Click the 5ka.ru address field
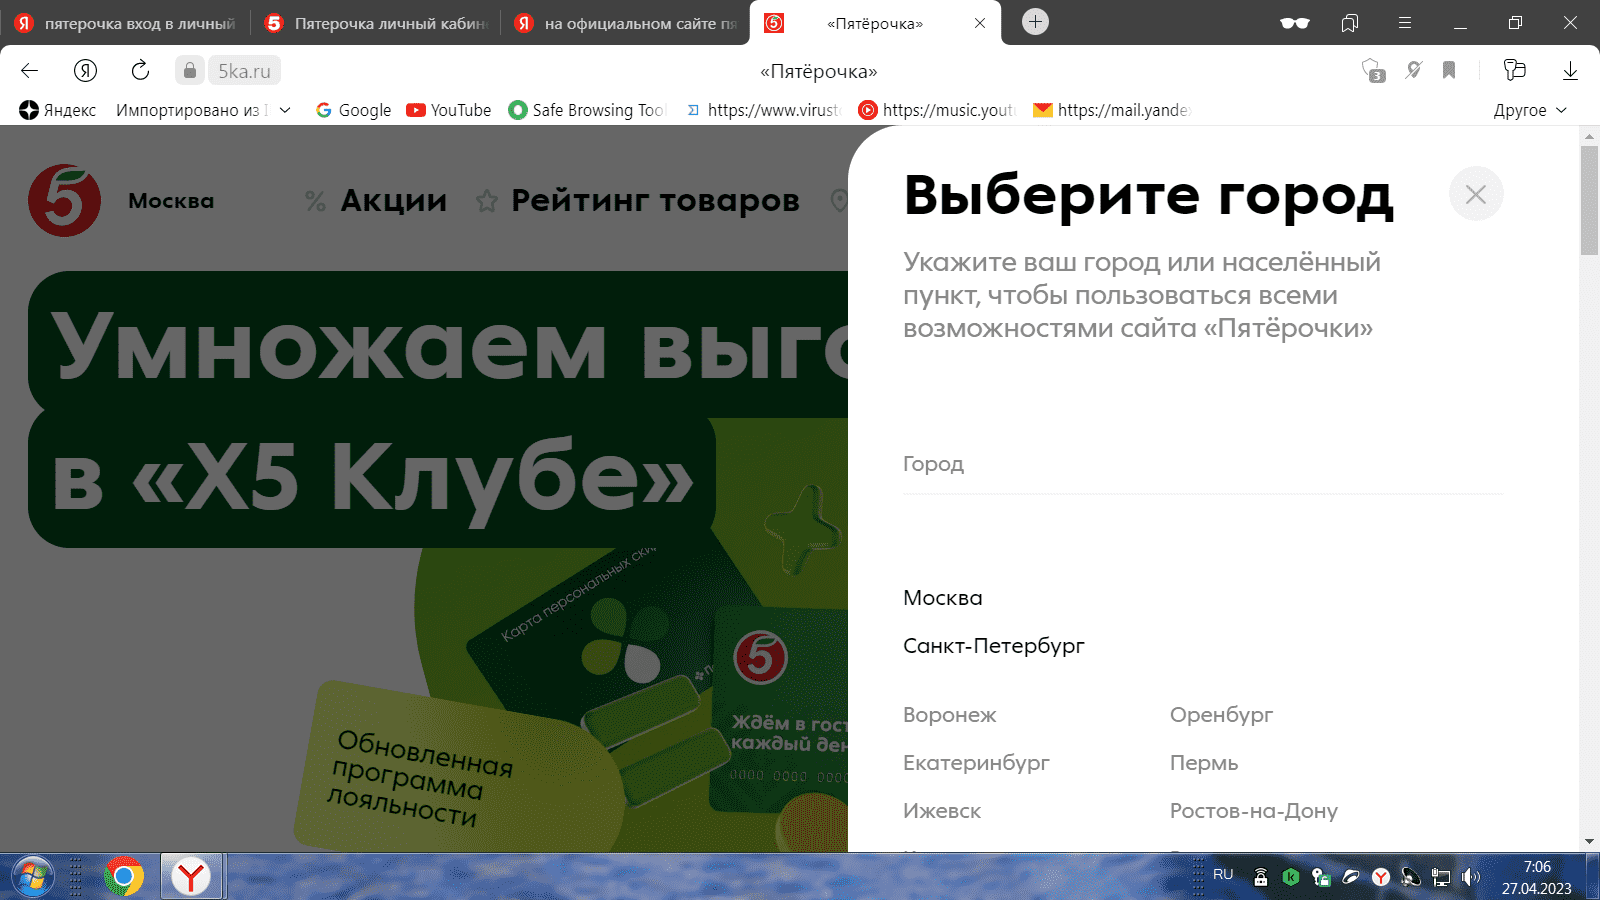The width and height of the screenshot is (1600, 900). 245,71
